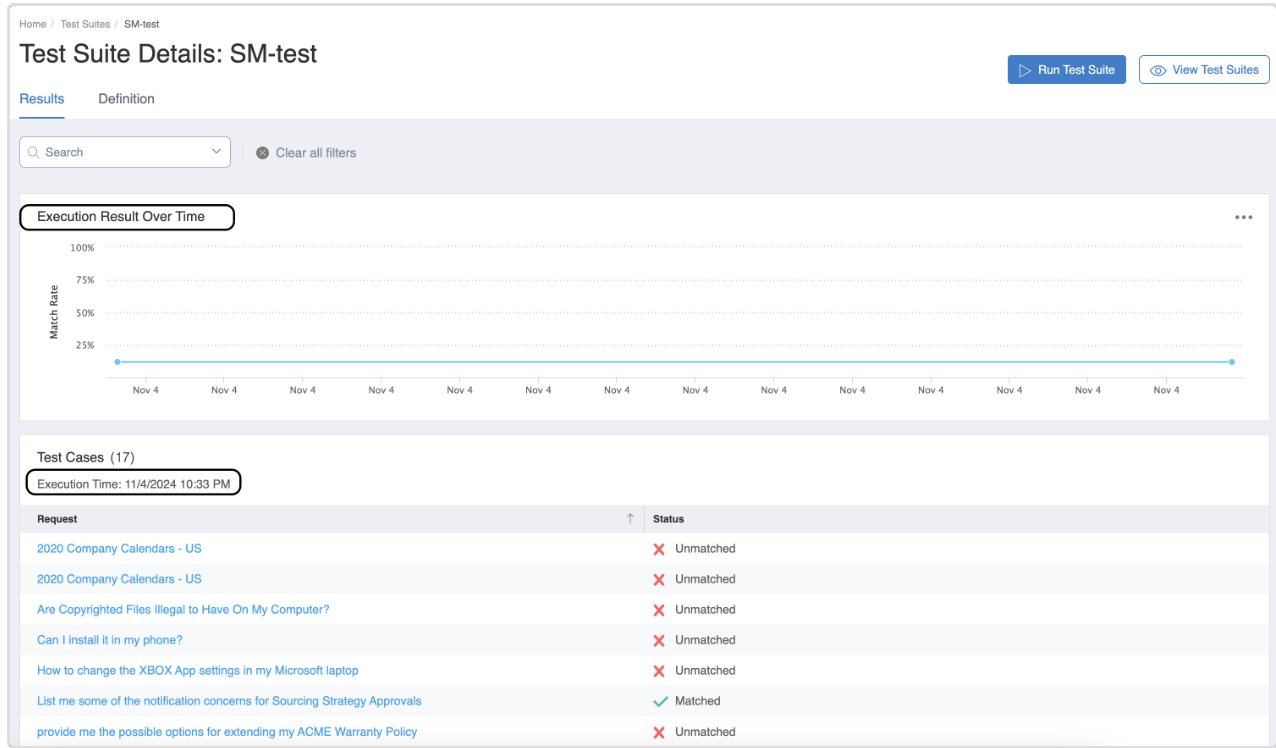Click the green check Matched status icon
The image size is (1276, 748).
point(660,702)
